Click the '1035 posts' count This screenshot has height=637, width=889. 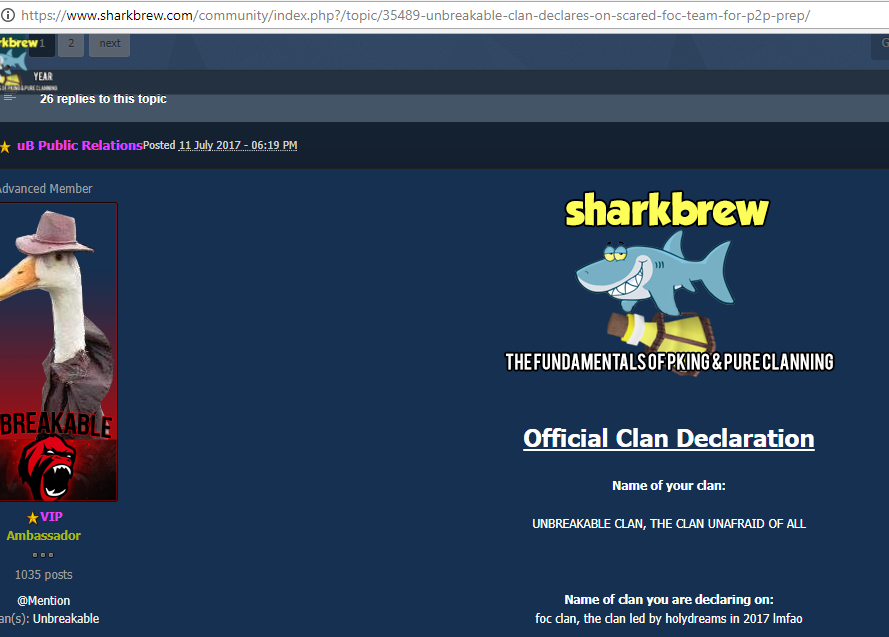pyautogui.click(x=44, y=575)
